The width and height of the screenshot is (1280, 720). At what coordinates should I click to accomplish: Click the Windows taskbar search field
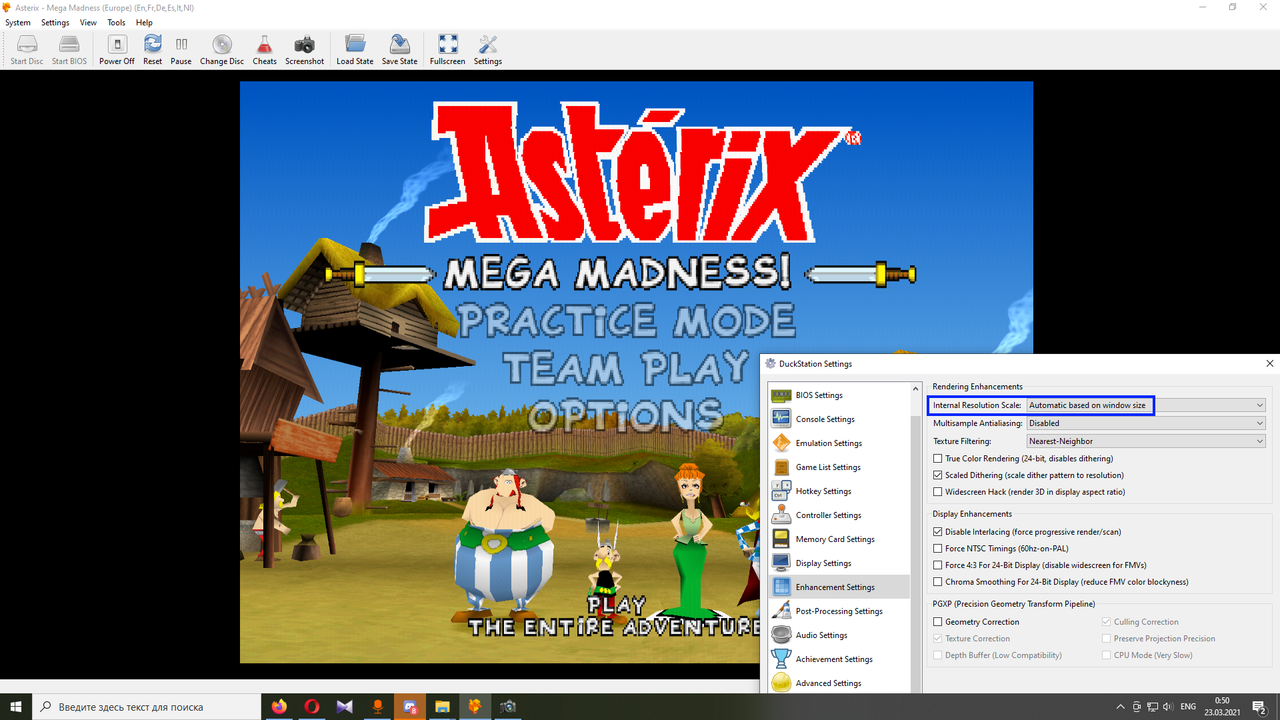[x=148, y=707]
